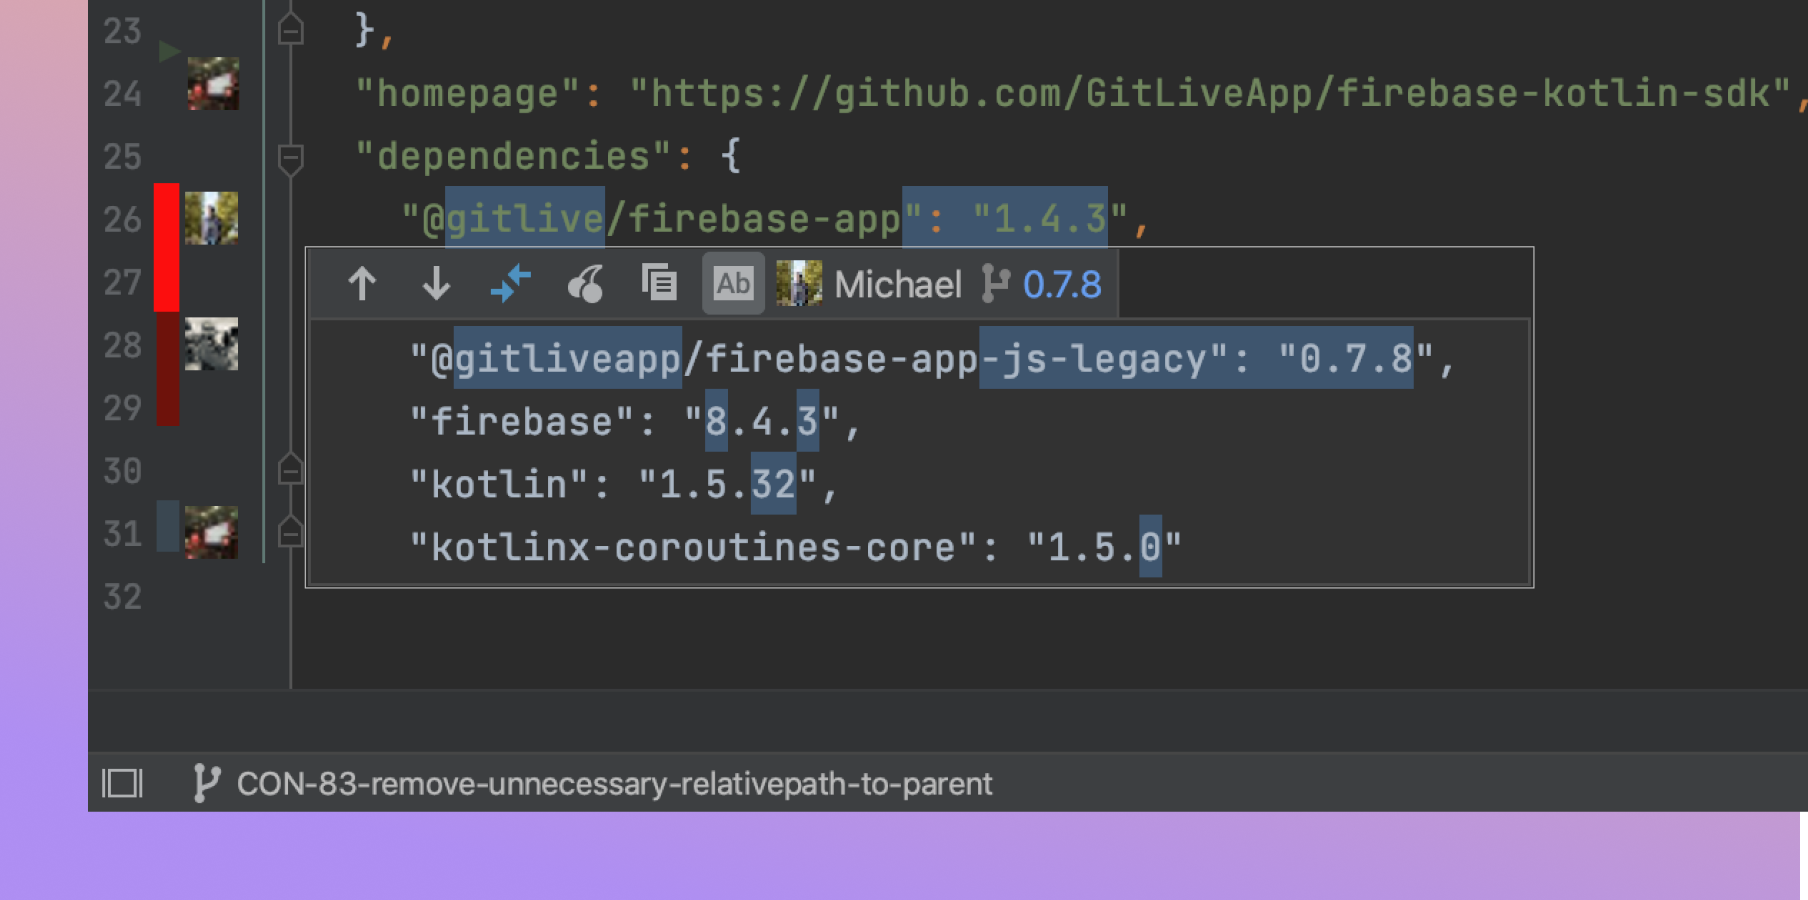Viewport: 1808px width, 900px height.
Task: Click Michael's avatar in the popup toolbar
Action: click(799, 284)
